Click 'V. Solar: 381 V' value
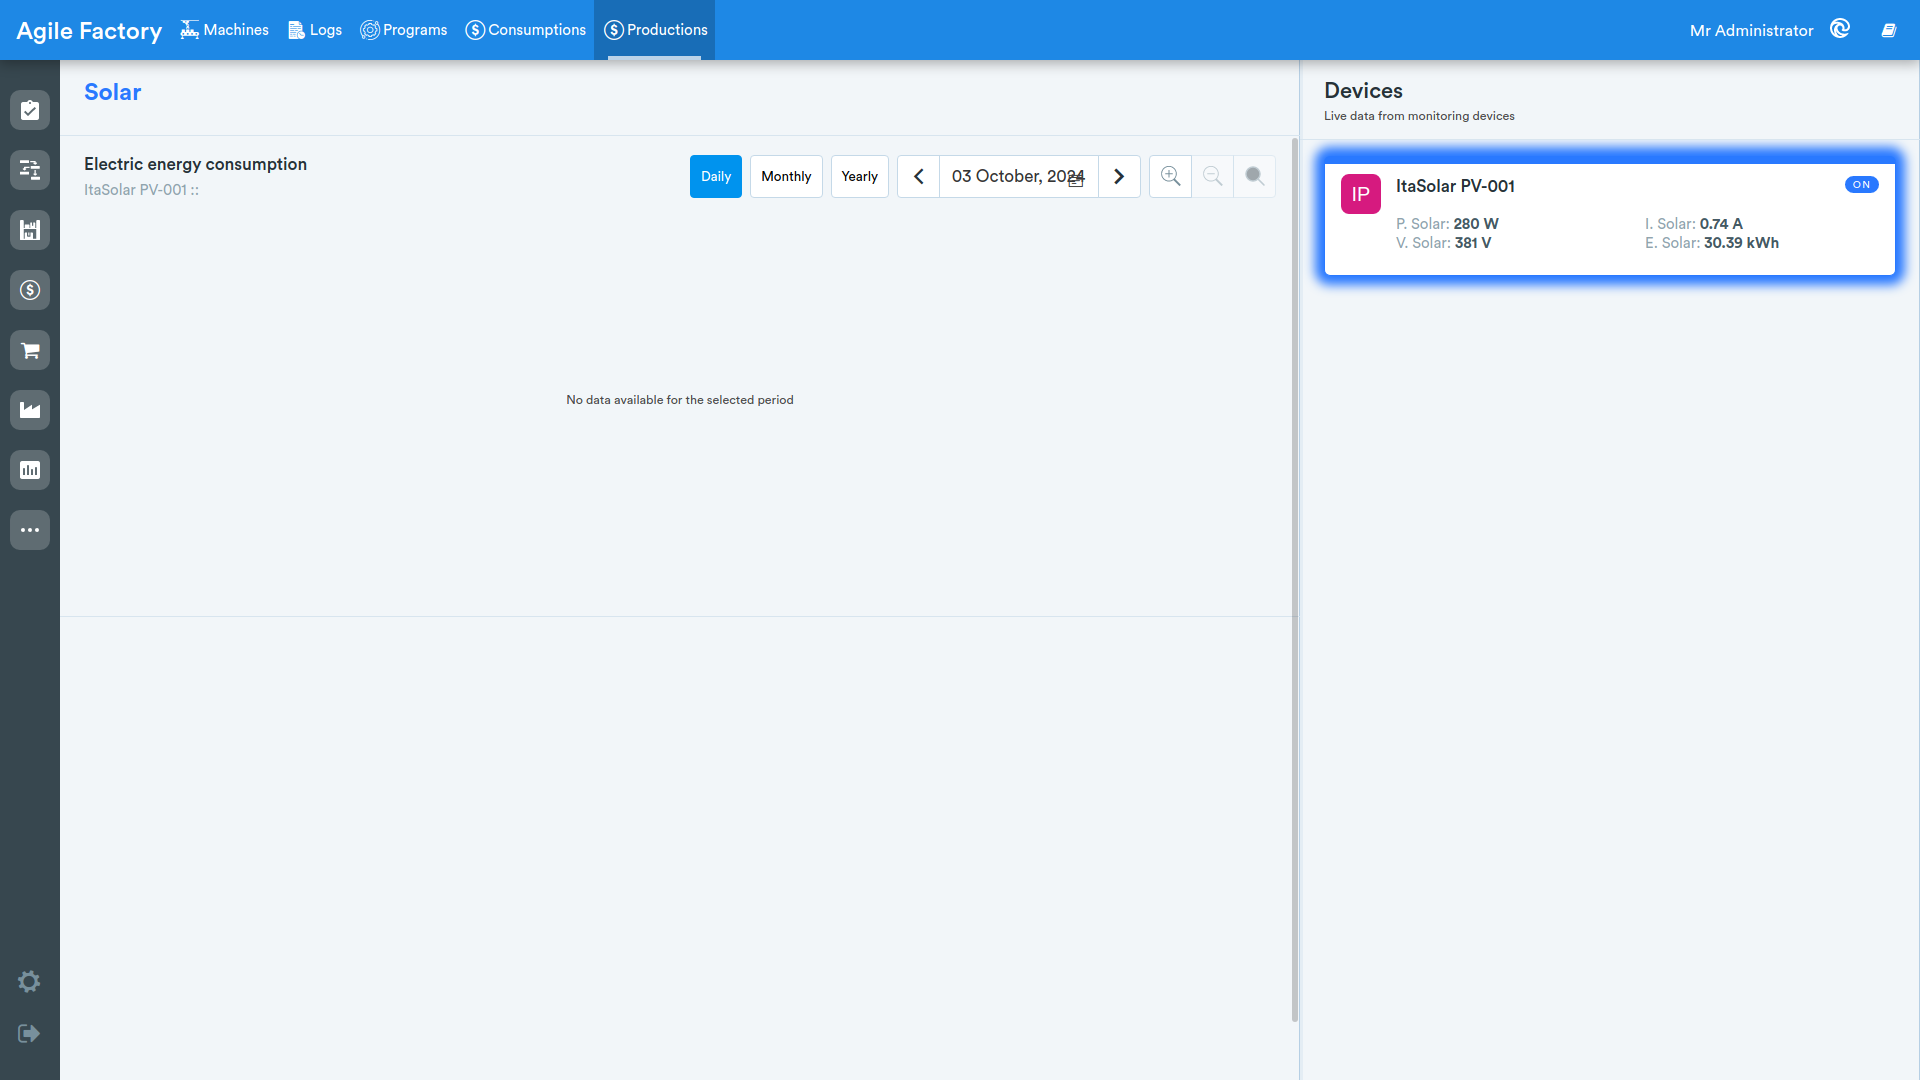 [1443, 243]
